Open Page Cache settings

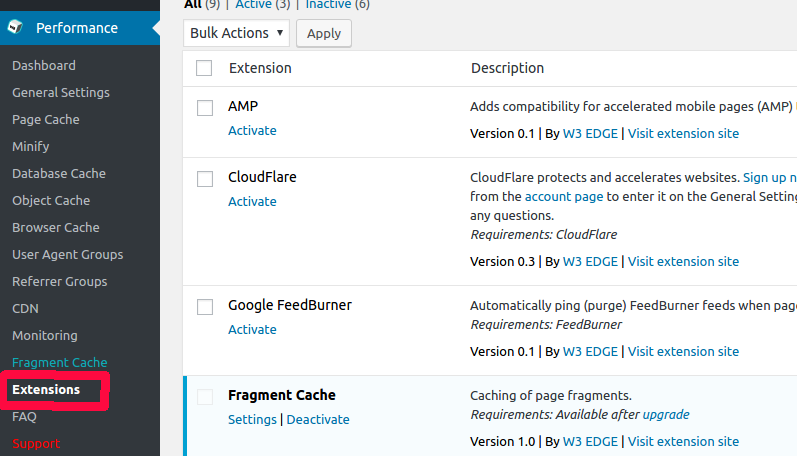[46, 119]
